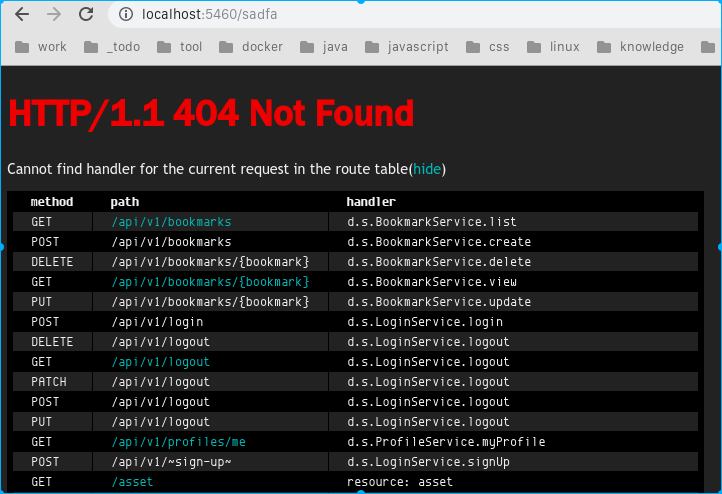Click the method column header
Screen dimensions: 722x494
coord(52,202)
